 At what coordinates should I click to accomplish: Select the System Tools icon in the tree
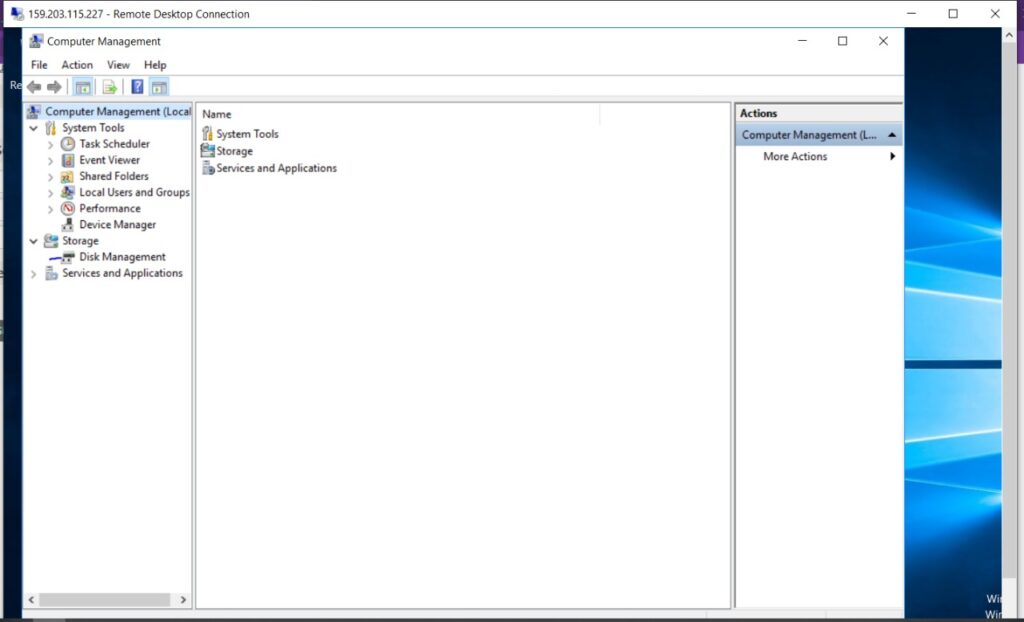(51, 128)
